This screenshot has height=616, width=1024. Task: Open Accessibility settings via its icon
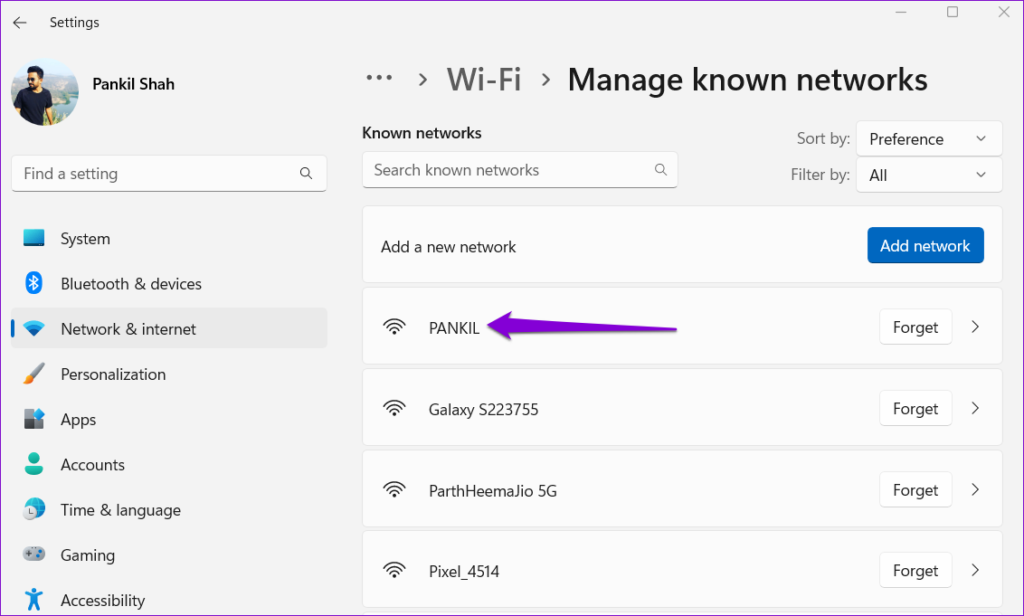click(x=34, y=599)
